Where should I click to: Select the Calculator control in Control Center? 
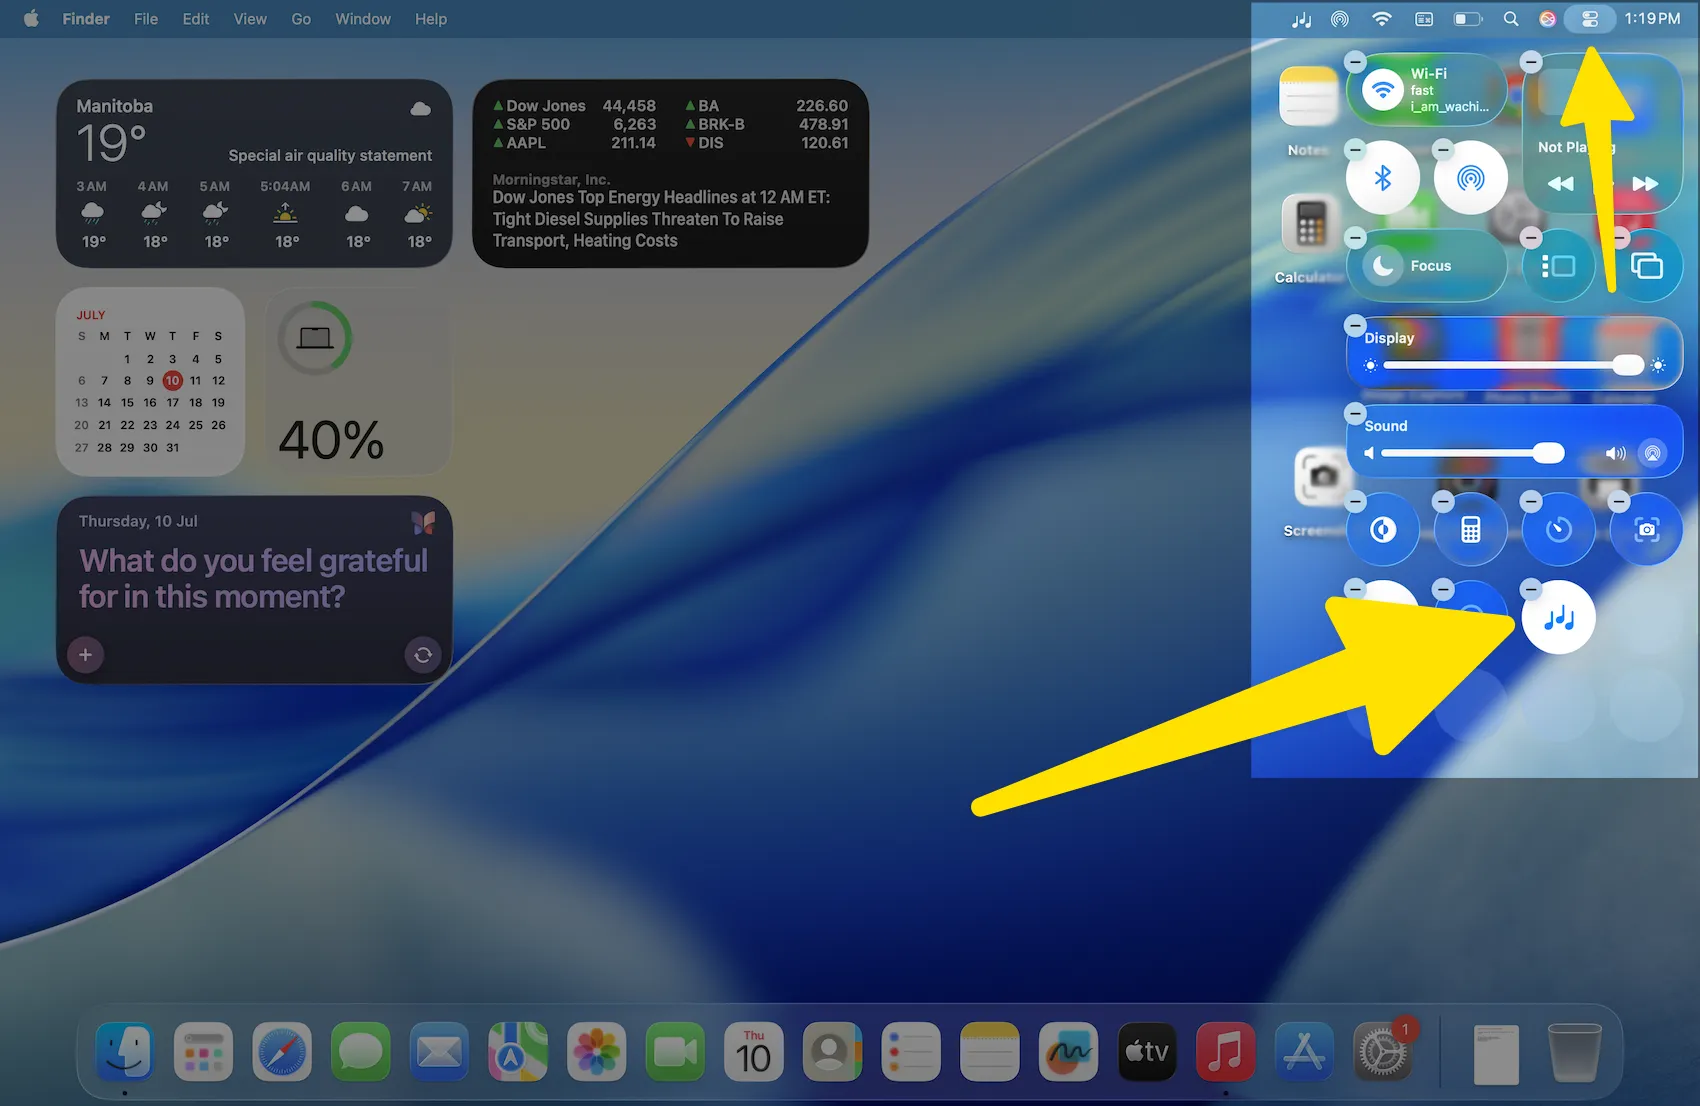(1470, 529)
